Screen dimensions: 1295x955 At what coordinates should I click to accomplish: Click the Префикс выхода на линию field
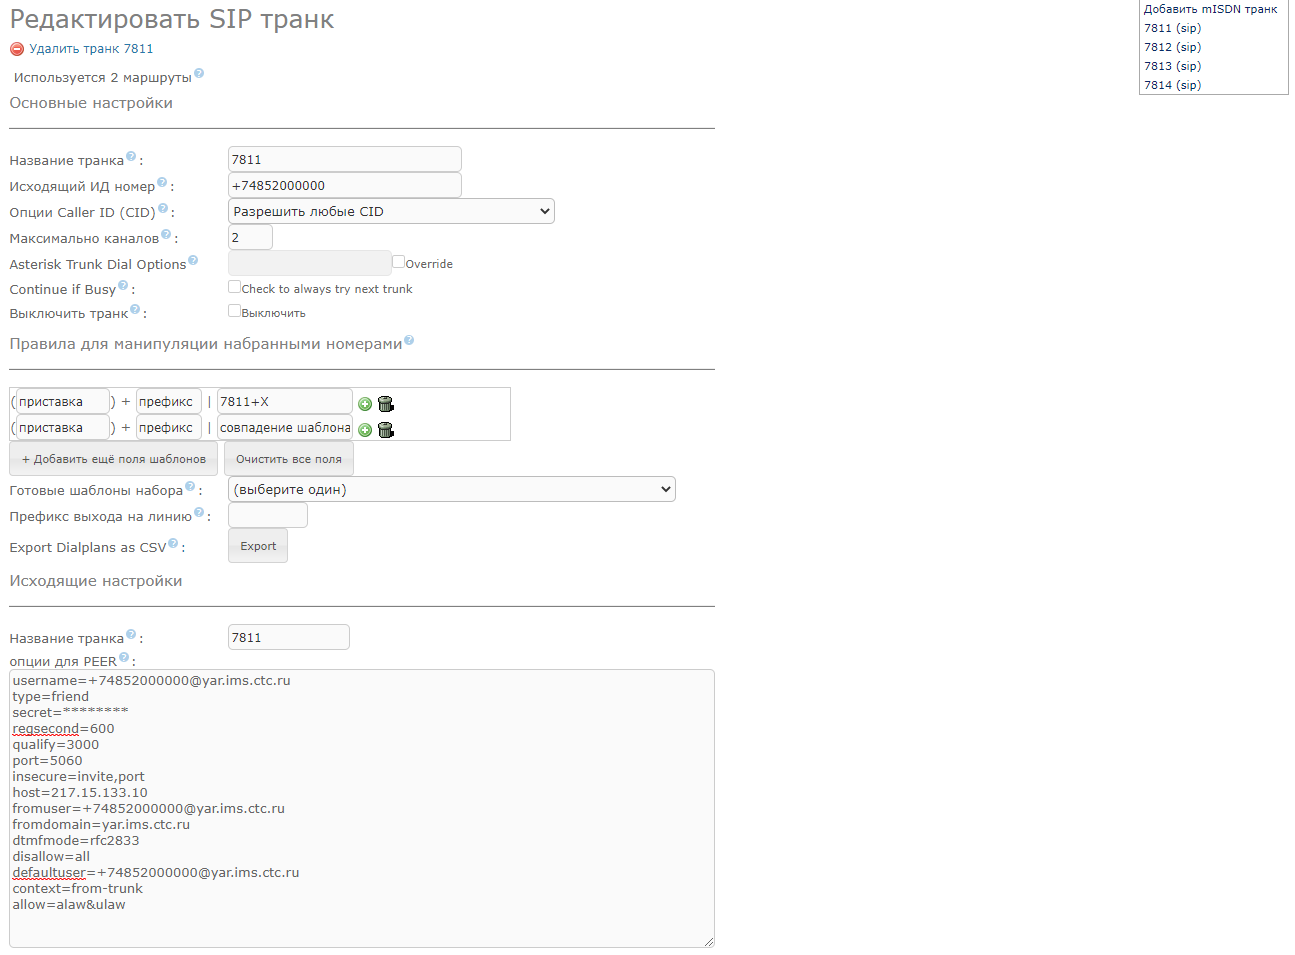(267, 515)
